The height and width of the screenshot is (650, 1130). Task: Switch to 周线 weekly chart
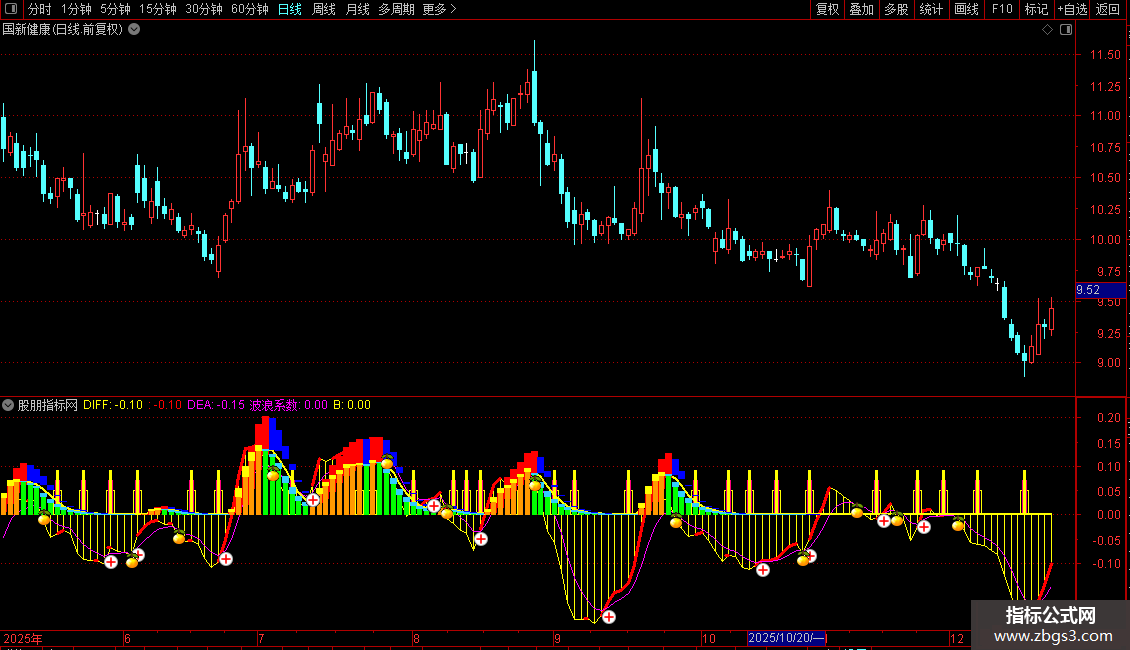(324, 9)
